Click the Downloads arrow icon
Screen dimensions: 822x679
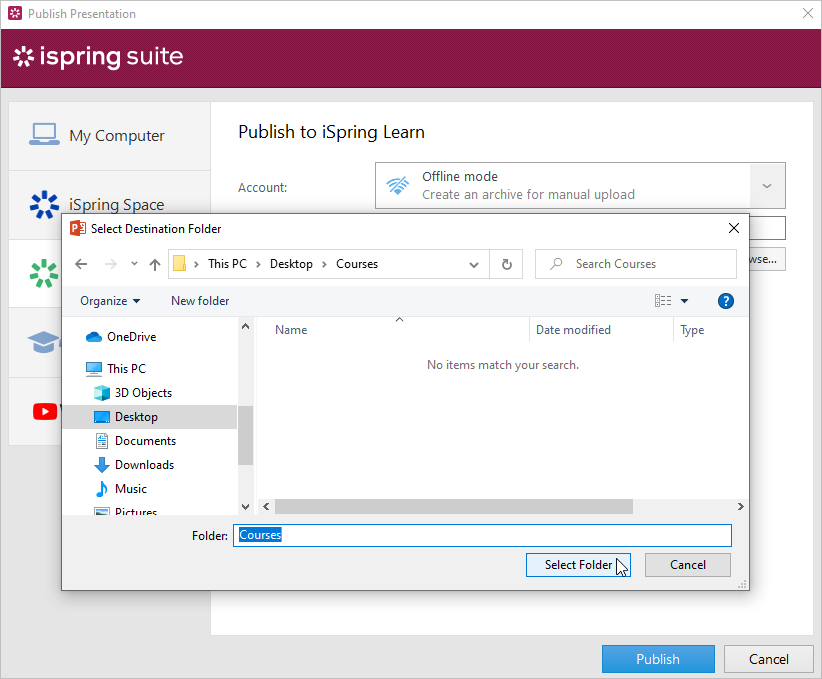tap(102, 465)
